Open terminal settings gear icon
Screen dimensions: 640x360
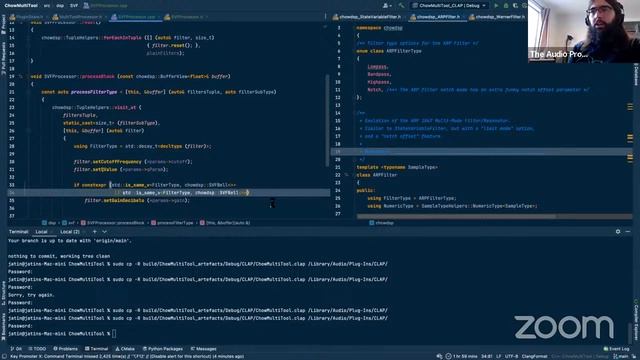pyautogui.click(x=618, y=231)
